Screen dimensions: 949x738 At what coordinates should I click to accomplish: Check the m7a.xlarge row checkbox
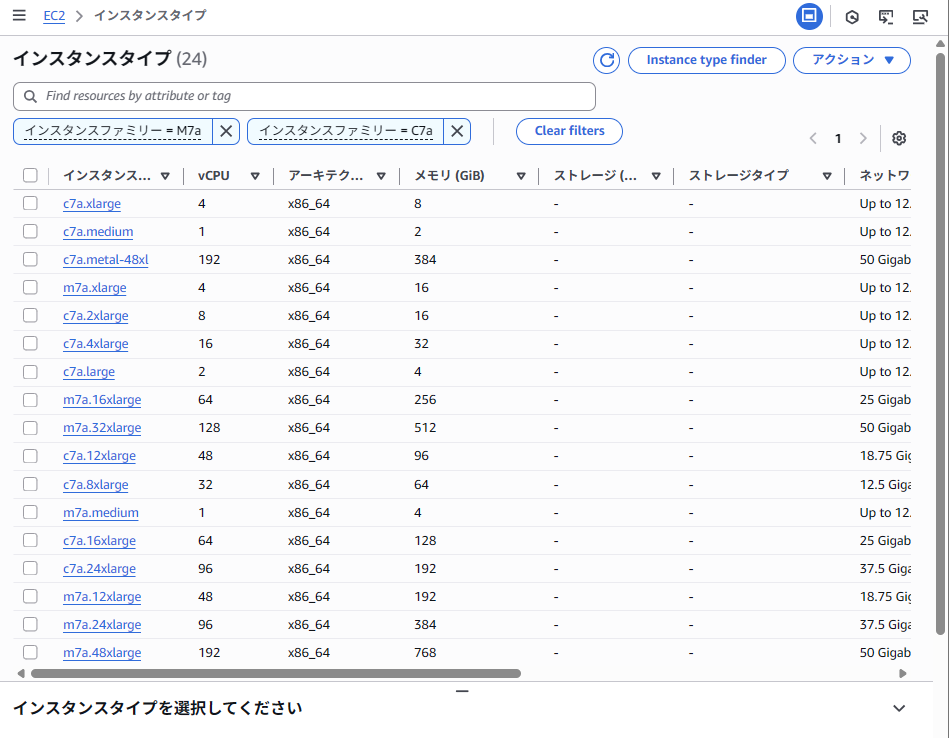click(30, 287)
